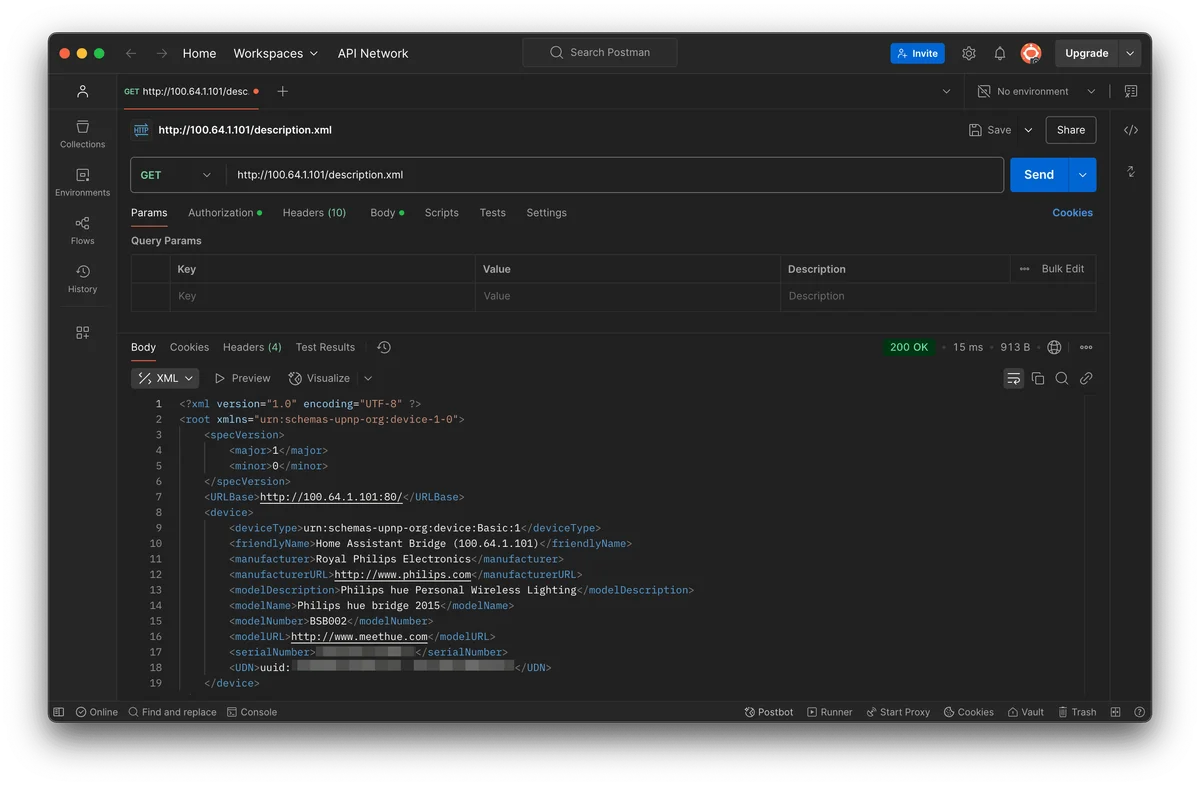Image resolution: width=1200 pixels, height=786 pixels.
Task: Click the Save button
Action: 990,130
